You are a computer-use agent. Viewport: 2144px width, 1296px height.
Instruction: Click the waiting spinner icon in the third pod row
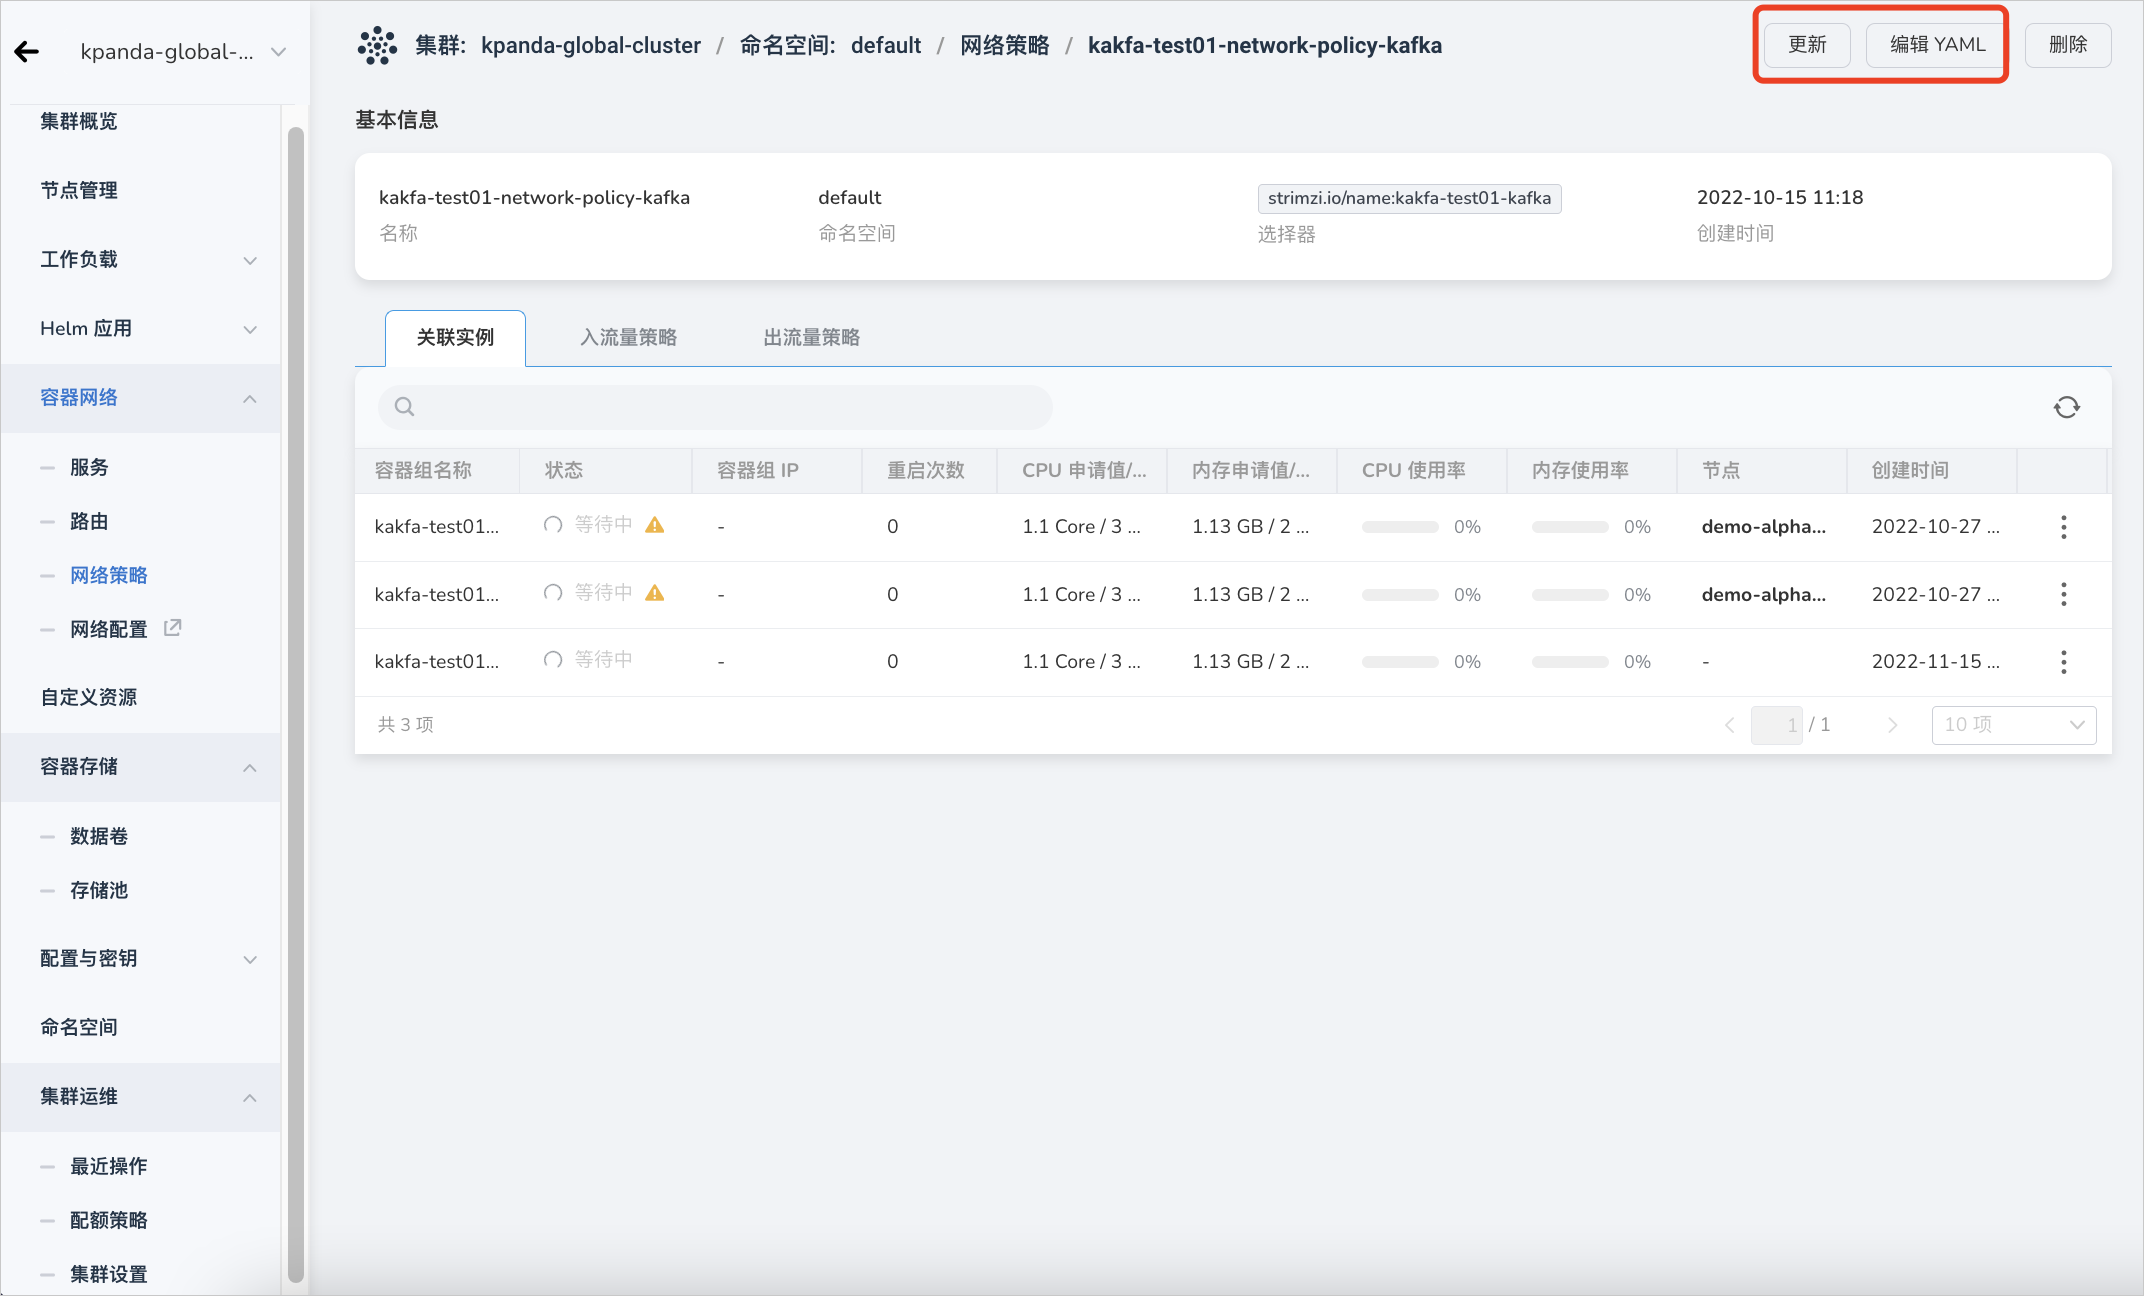(552, 660)
